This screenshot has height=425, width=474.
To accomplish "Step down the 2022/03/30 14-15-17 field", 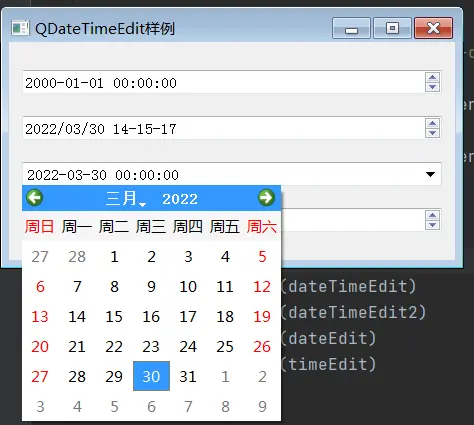I will [433, 133].
